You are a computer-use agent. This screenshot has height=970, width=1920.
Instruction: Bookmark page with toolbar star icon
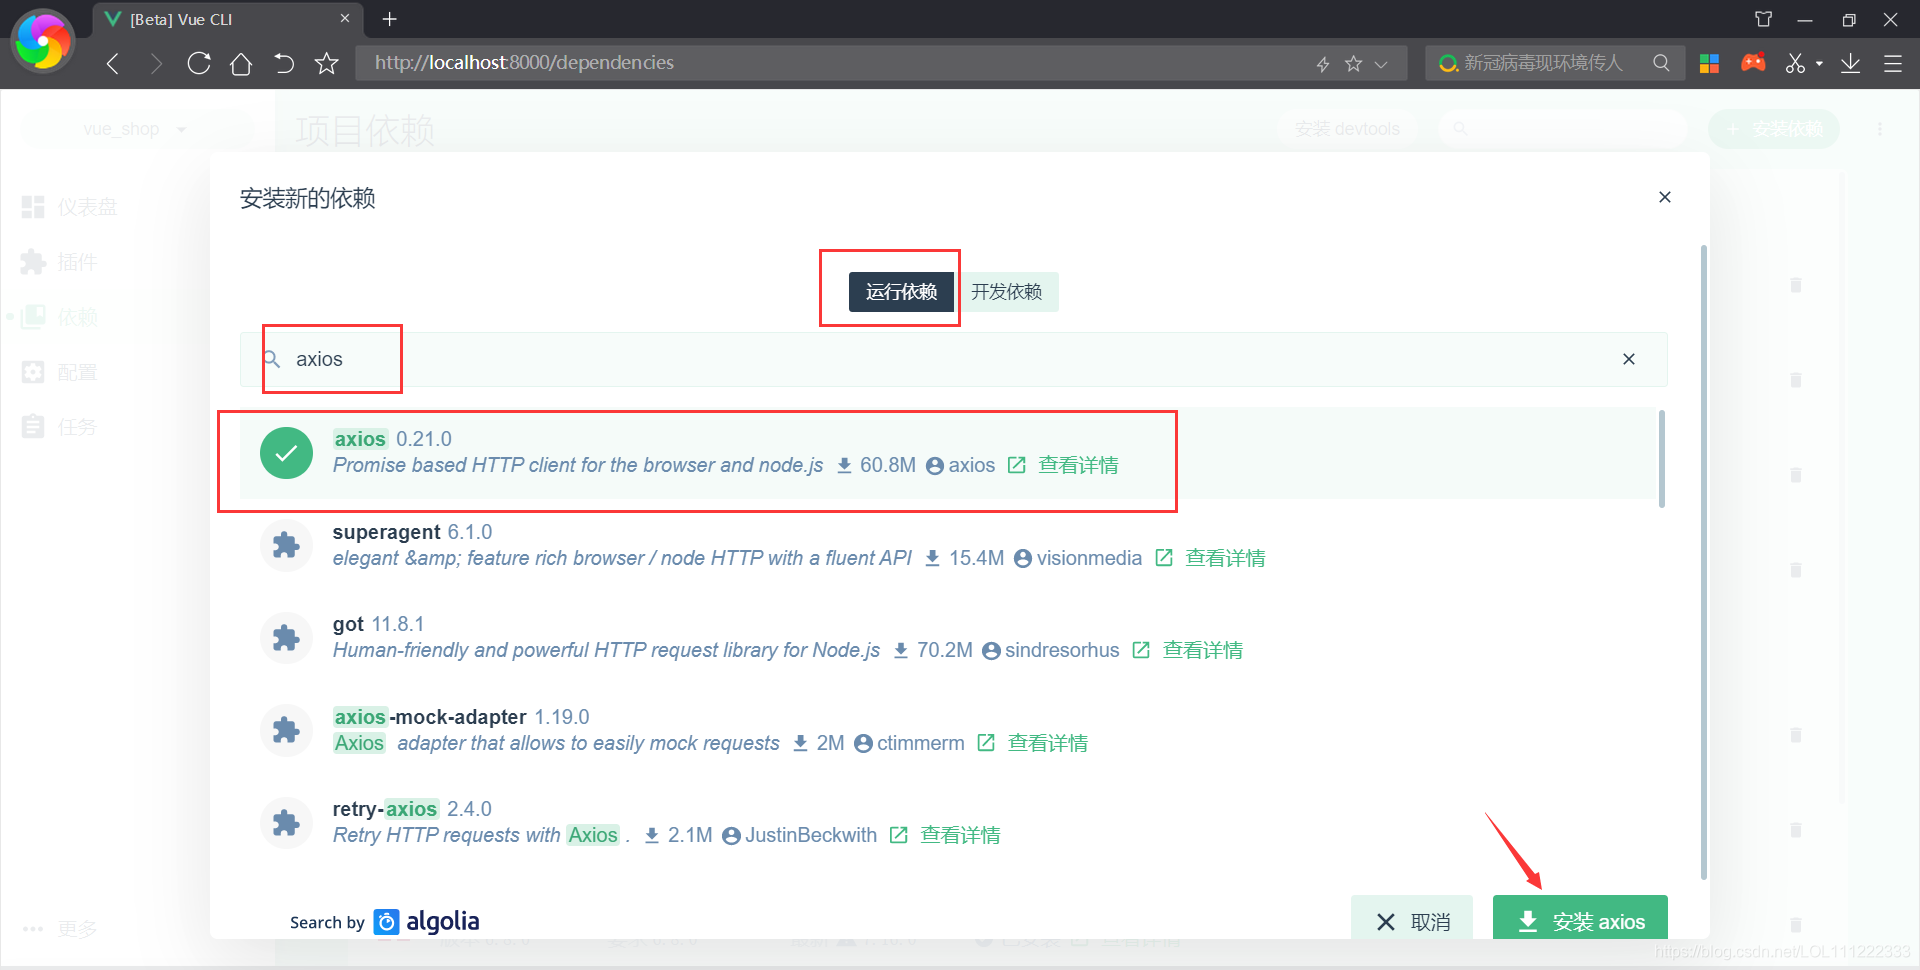(326, 64)
